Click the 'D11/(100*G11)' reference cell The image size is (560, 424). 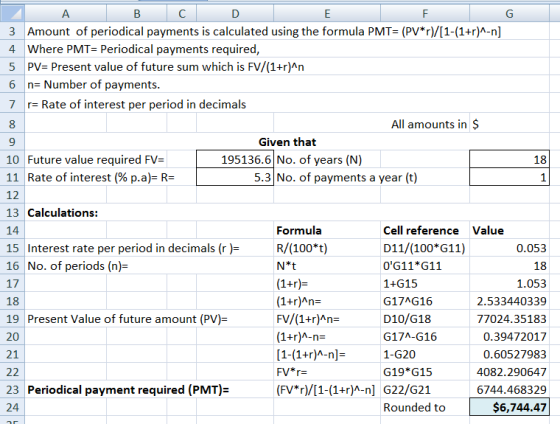(x=425, y=248)
